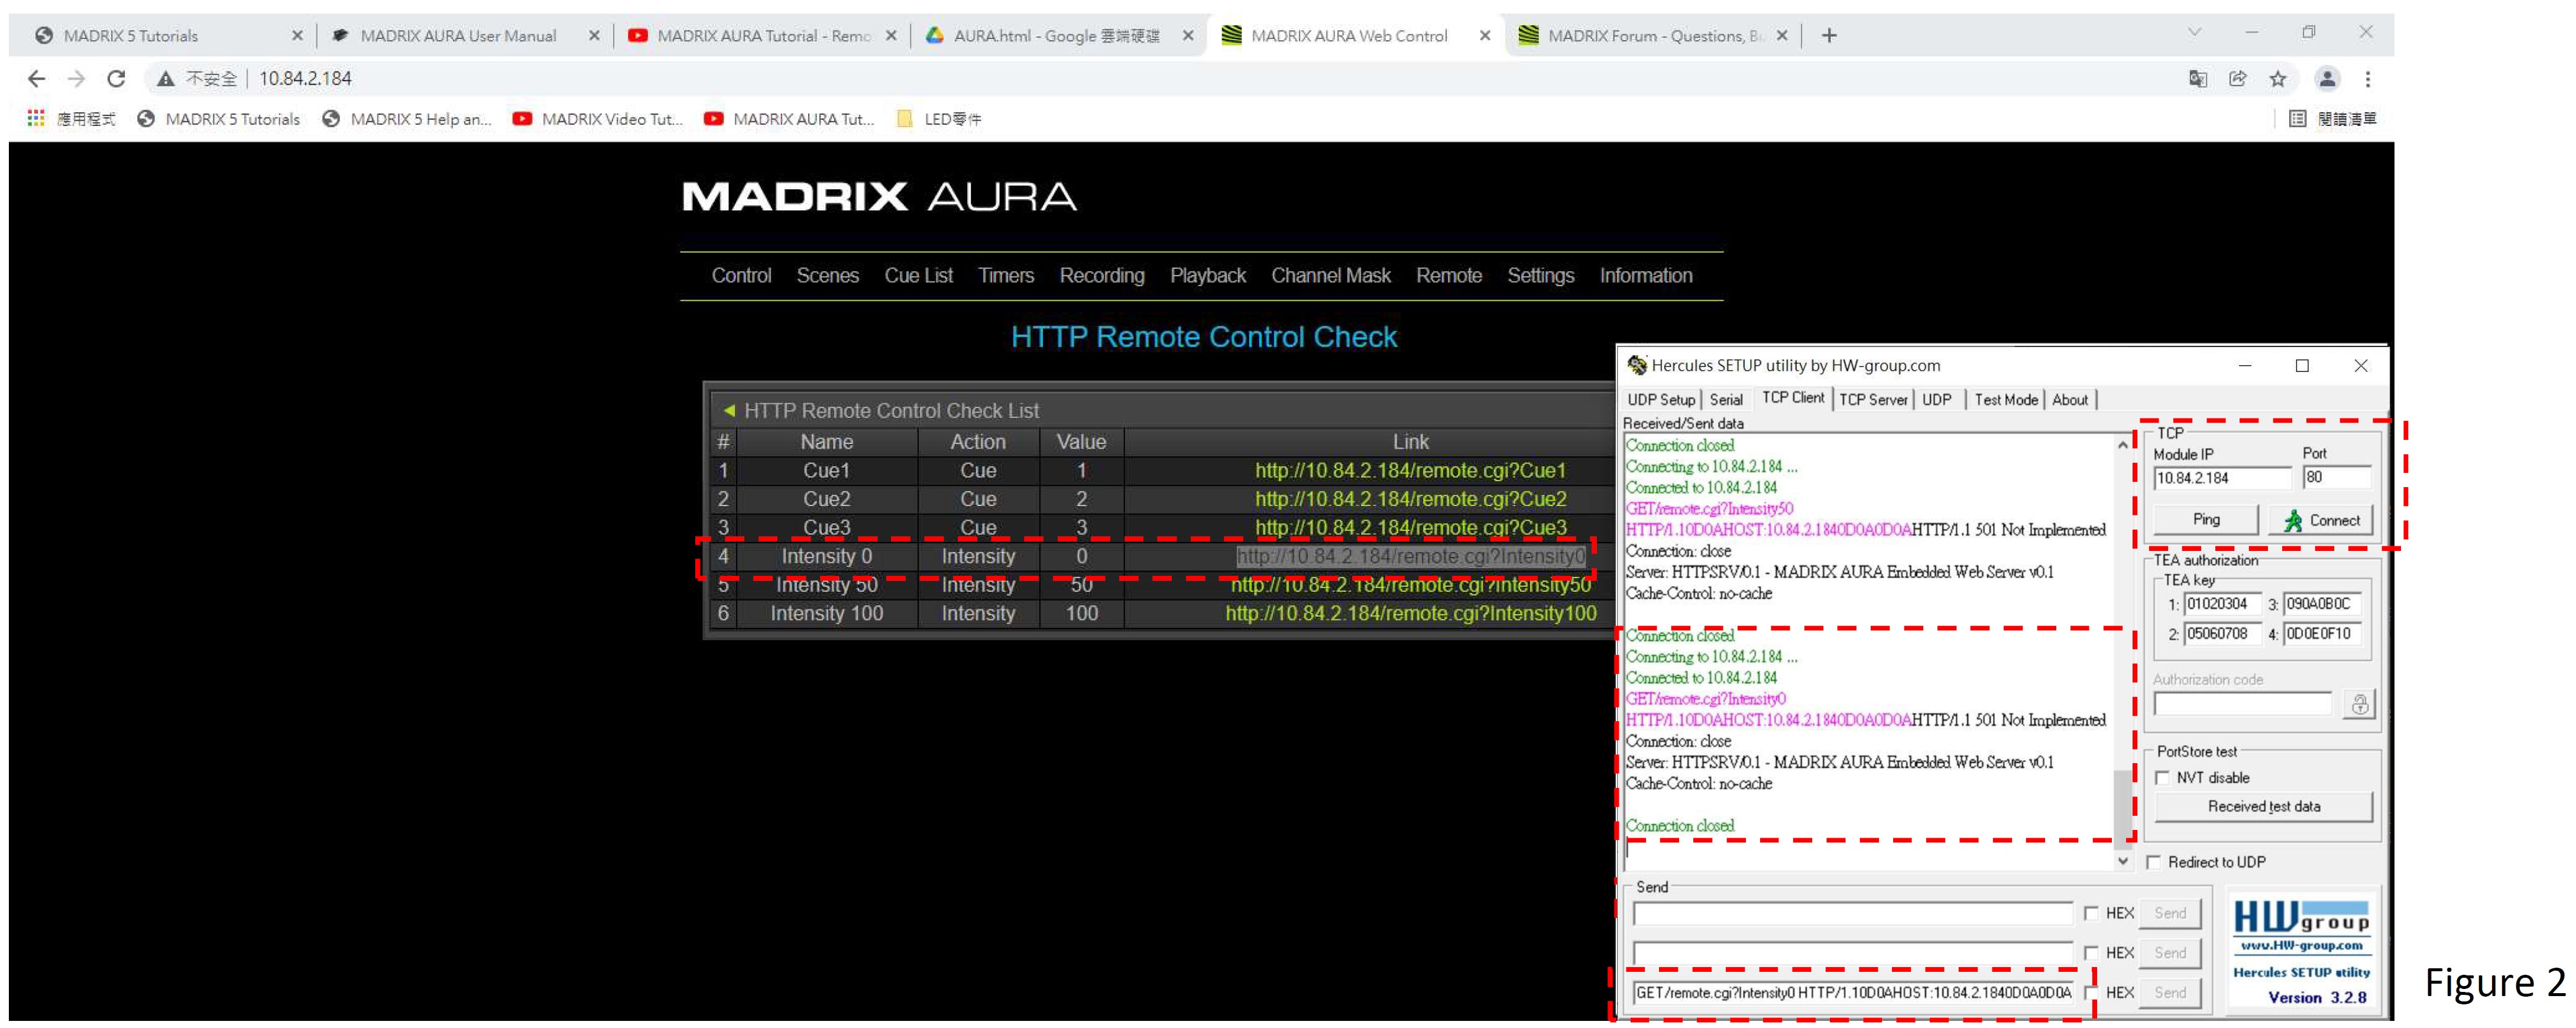Open the Chrome three-dot menu
The height and width of the screenshot is (1028, 2576).
coord(2367,79)
